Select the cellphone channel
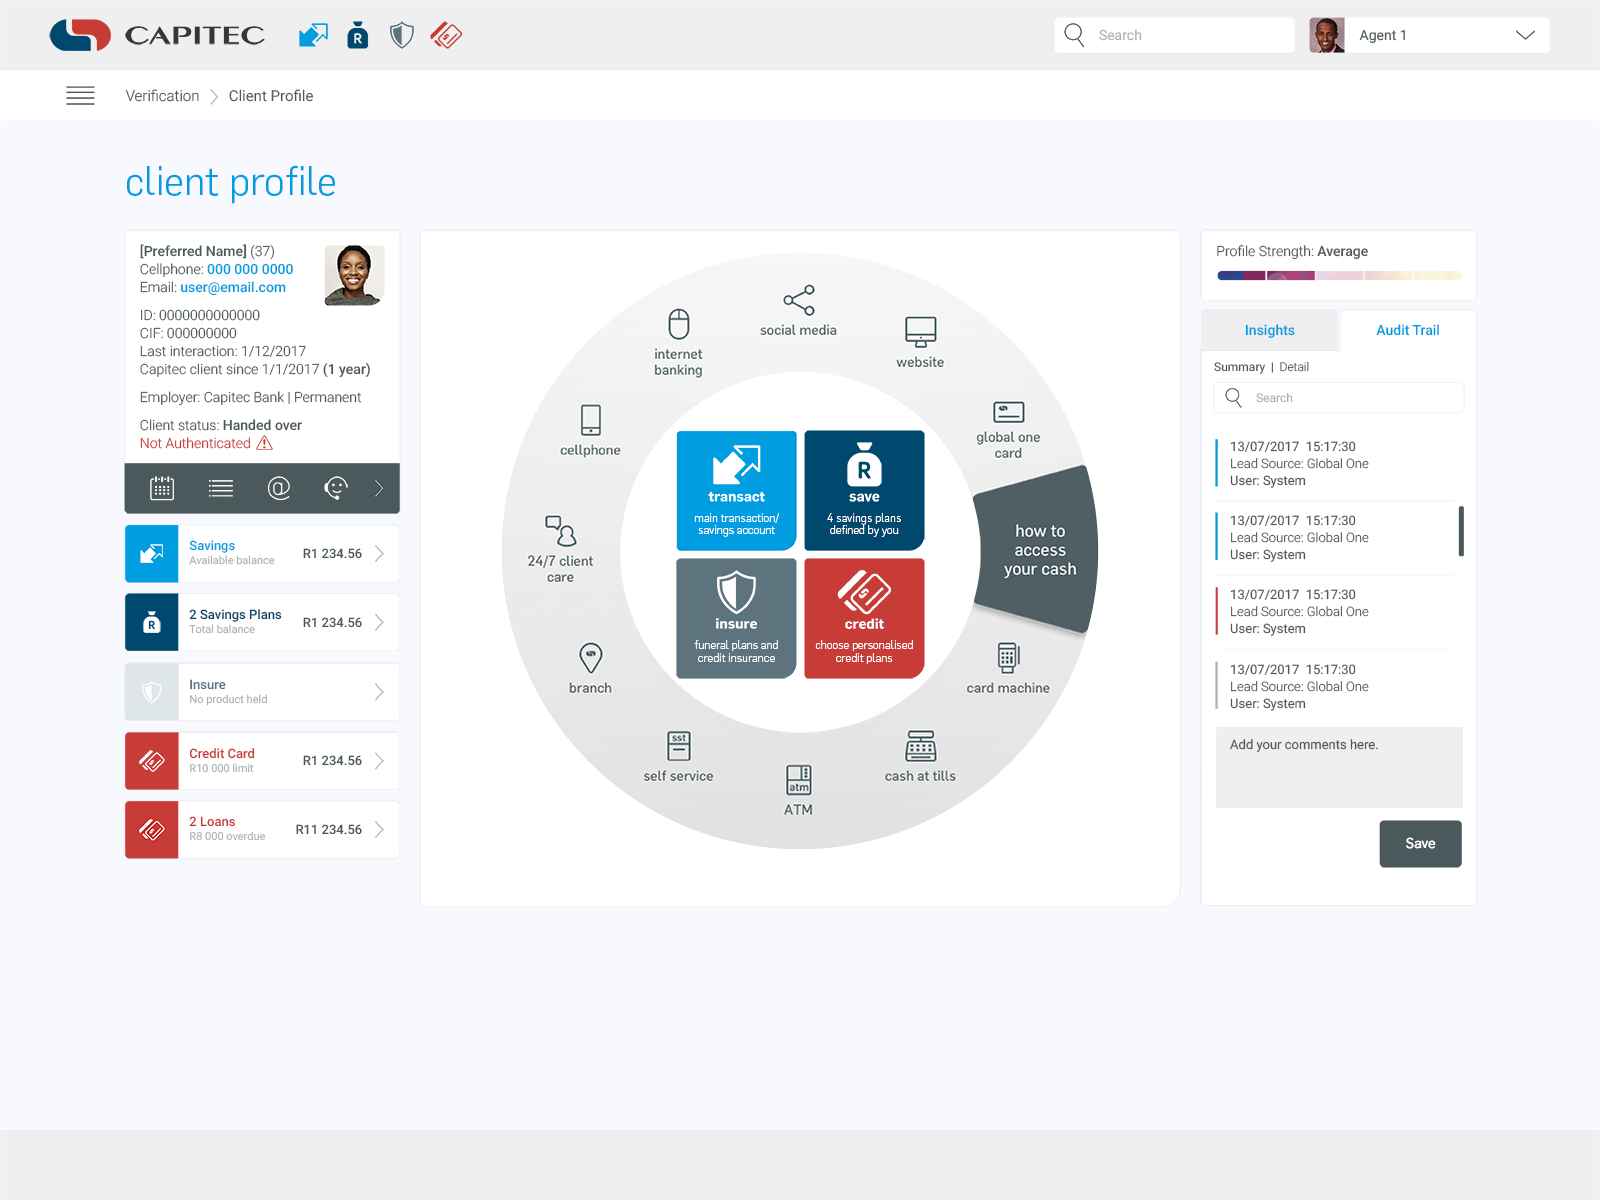The image size is (1600, 1200). [x=590, y=431]
